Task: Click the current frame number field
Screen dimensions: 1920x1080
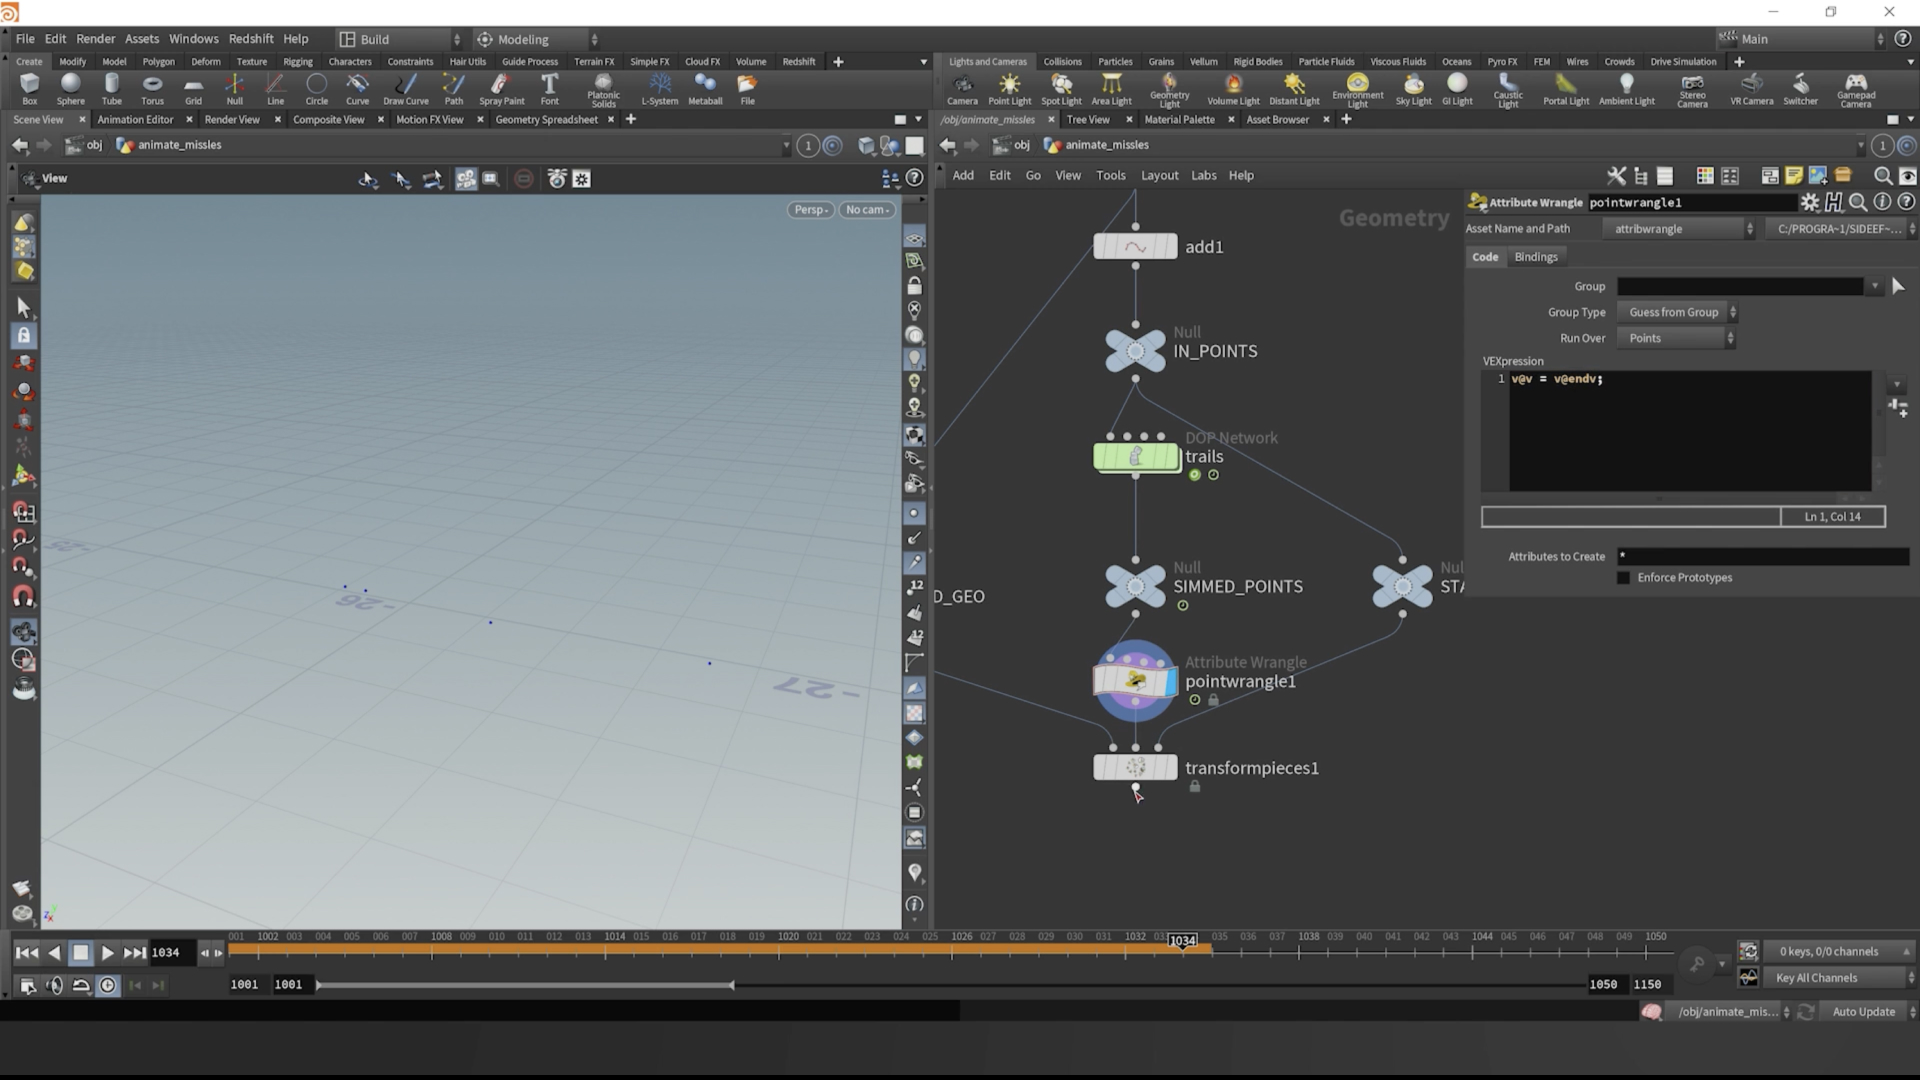Action: click(171, 953)
